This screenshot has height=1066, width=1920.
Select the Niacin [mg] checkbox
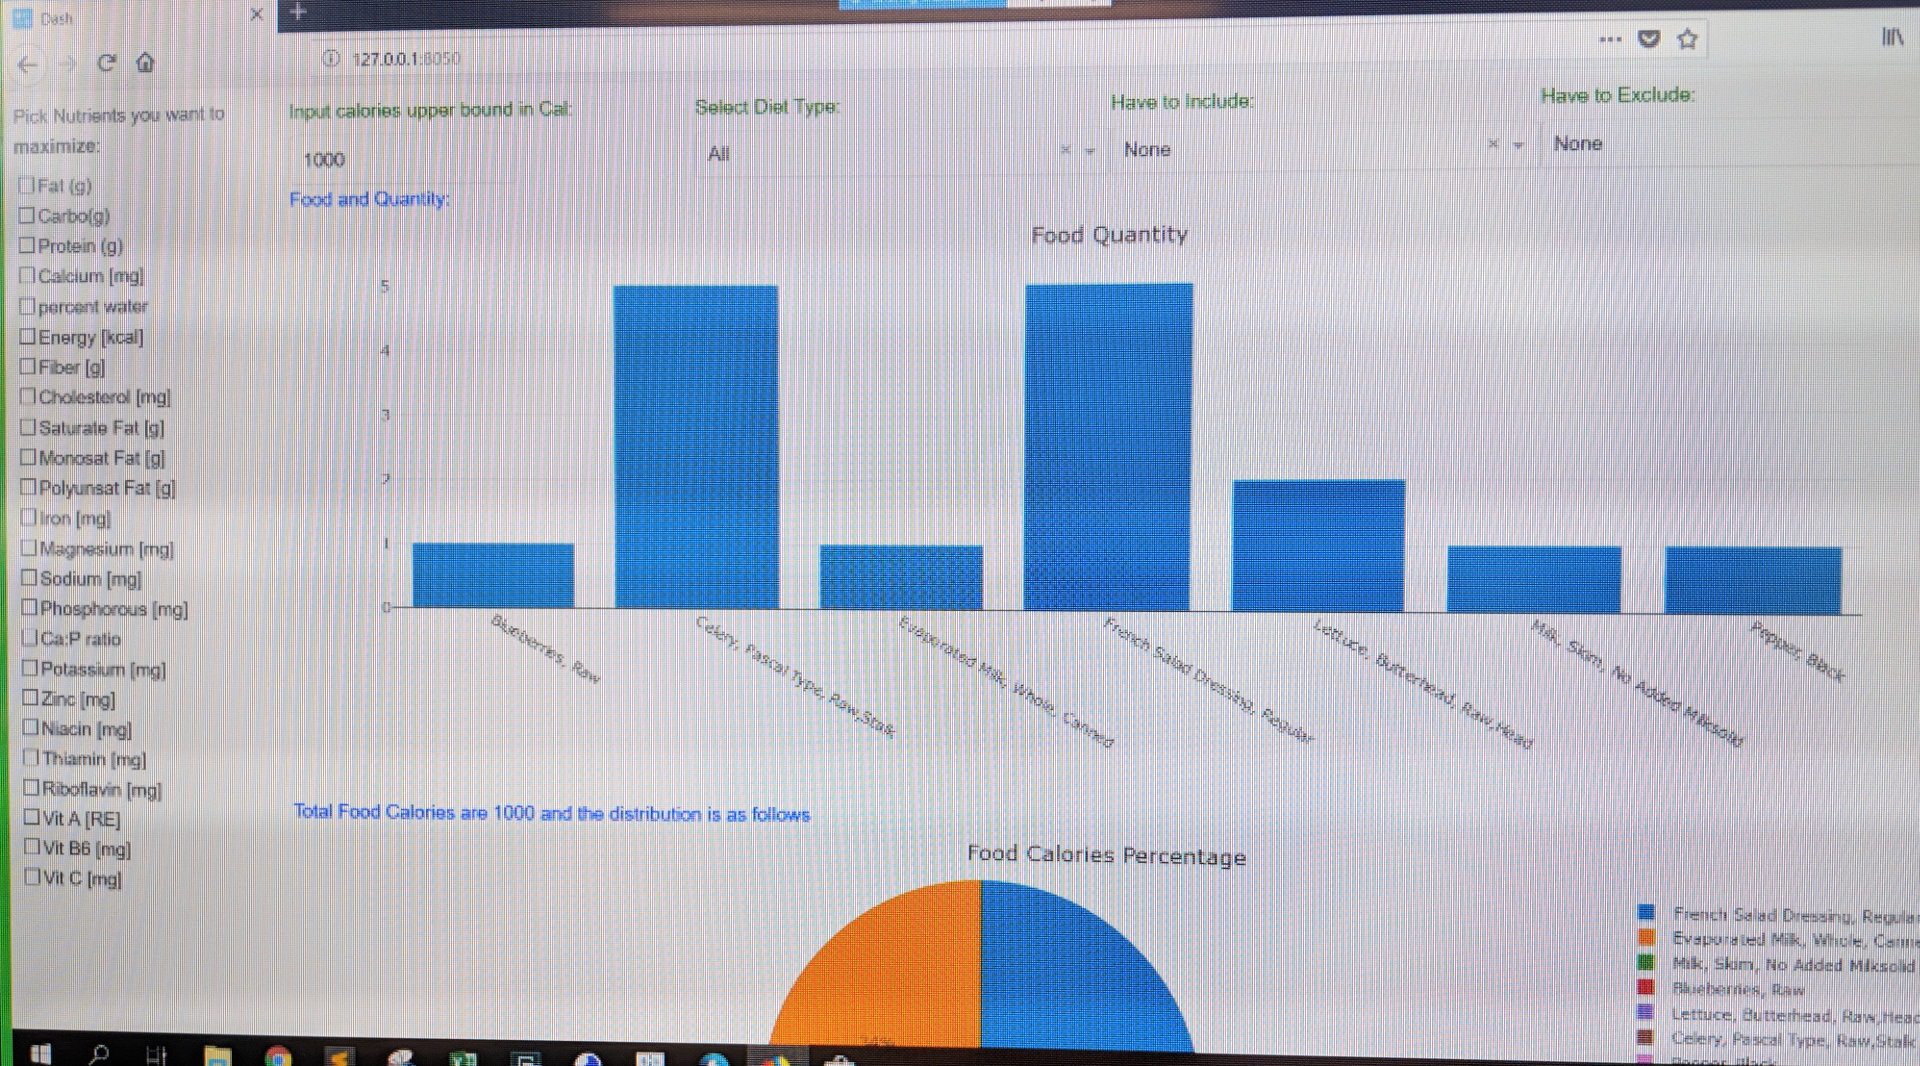(x=31, y=728)
